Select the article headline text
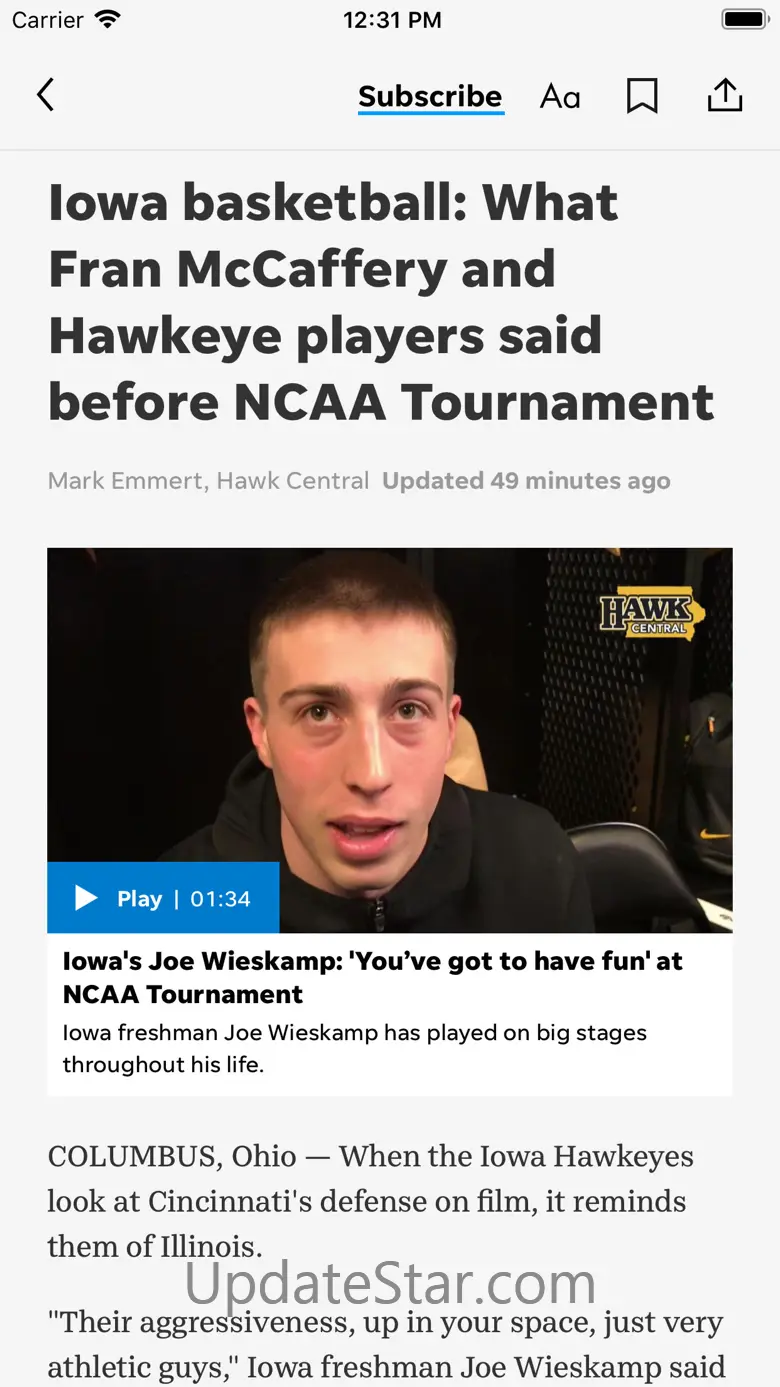 click(380, 302)
